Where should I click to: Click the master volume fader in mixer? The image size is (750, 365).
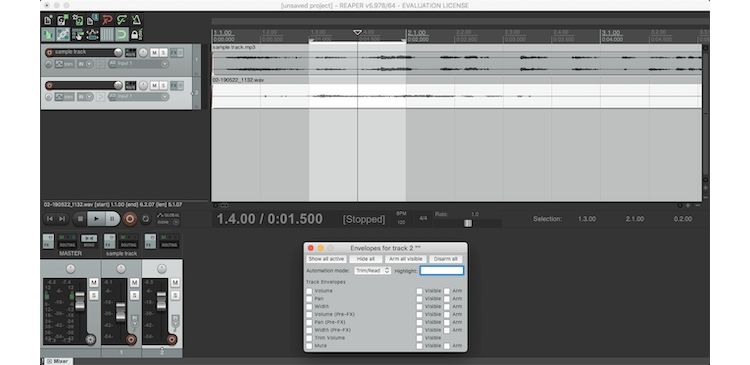80,301
